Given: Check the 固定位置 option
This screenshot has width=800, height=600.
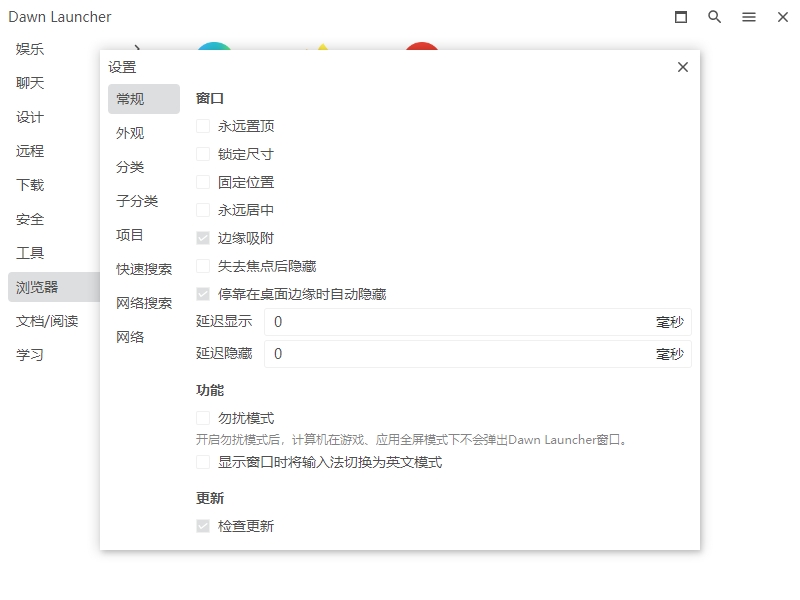Looking at the screenshot, I should 203,182.
